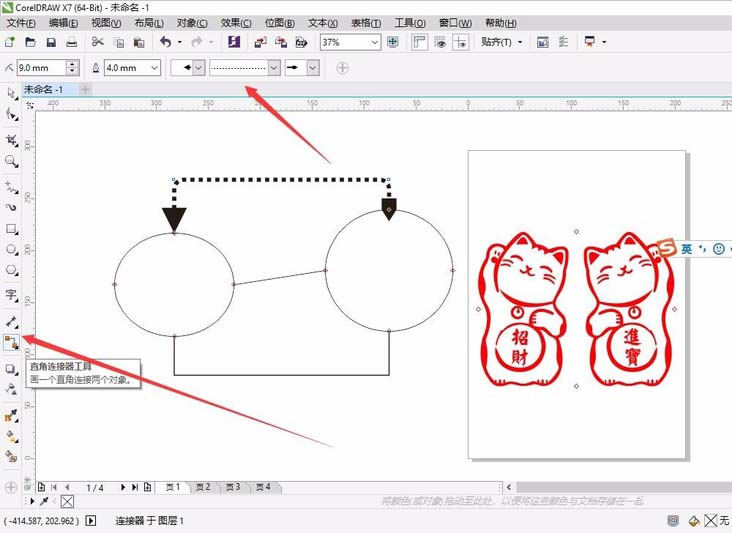Switch to the 页 2 page tab
The height and width of the screenshot is (533, 732).
click(x=203, y=487)
